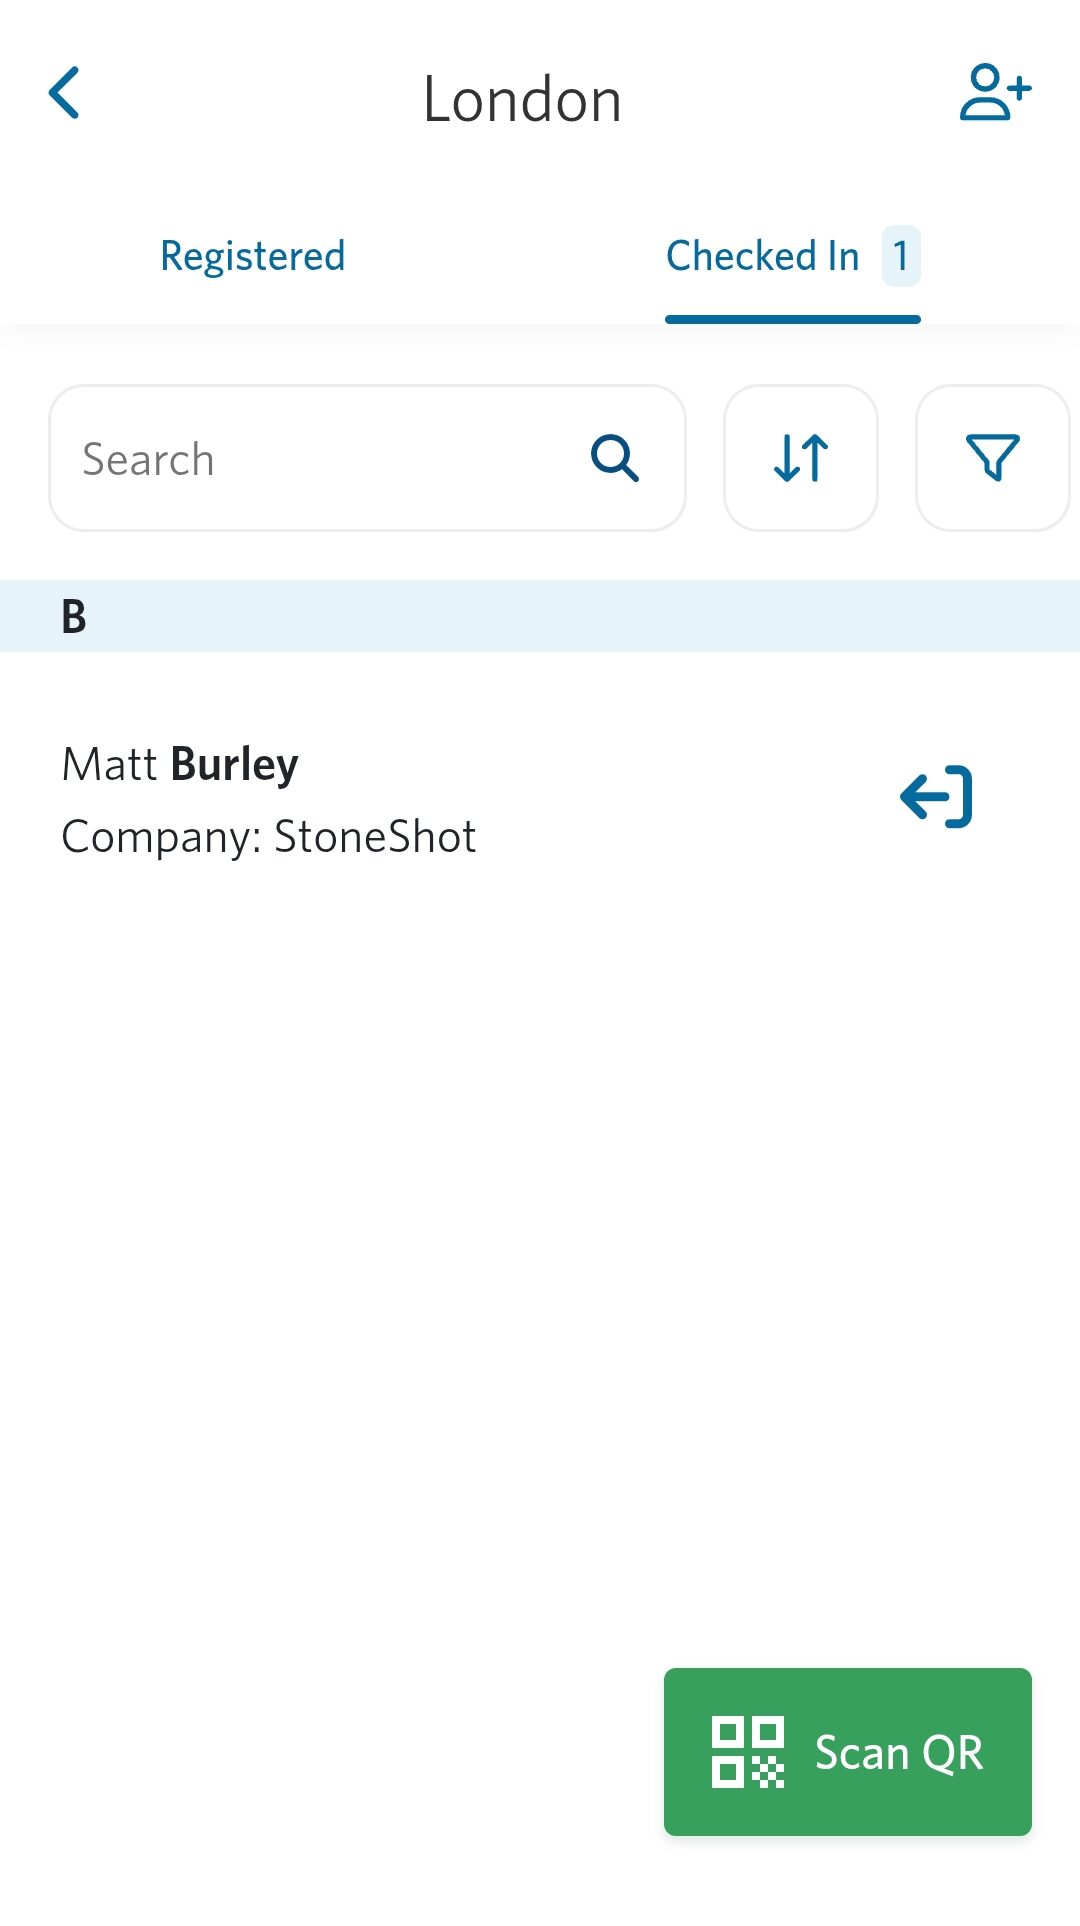Click the underline beneath Checked In

coord(792,319)
